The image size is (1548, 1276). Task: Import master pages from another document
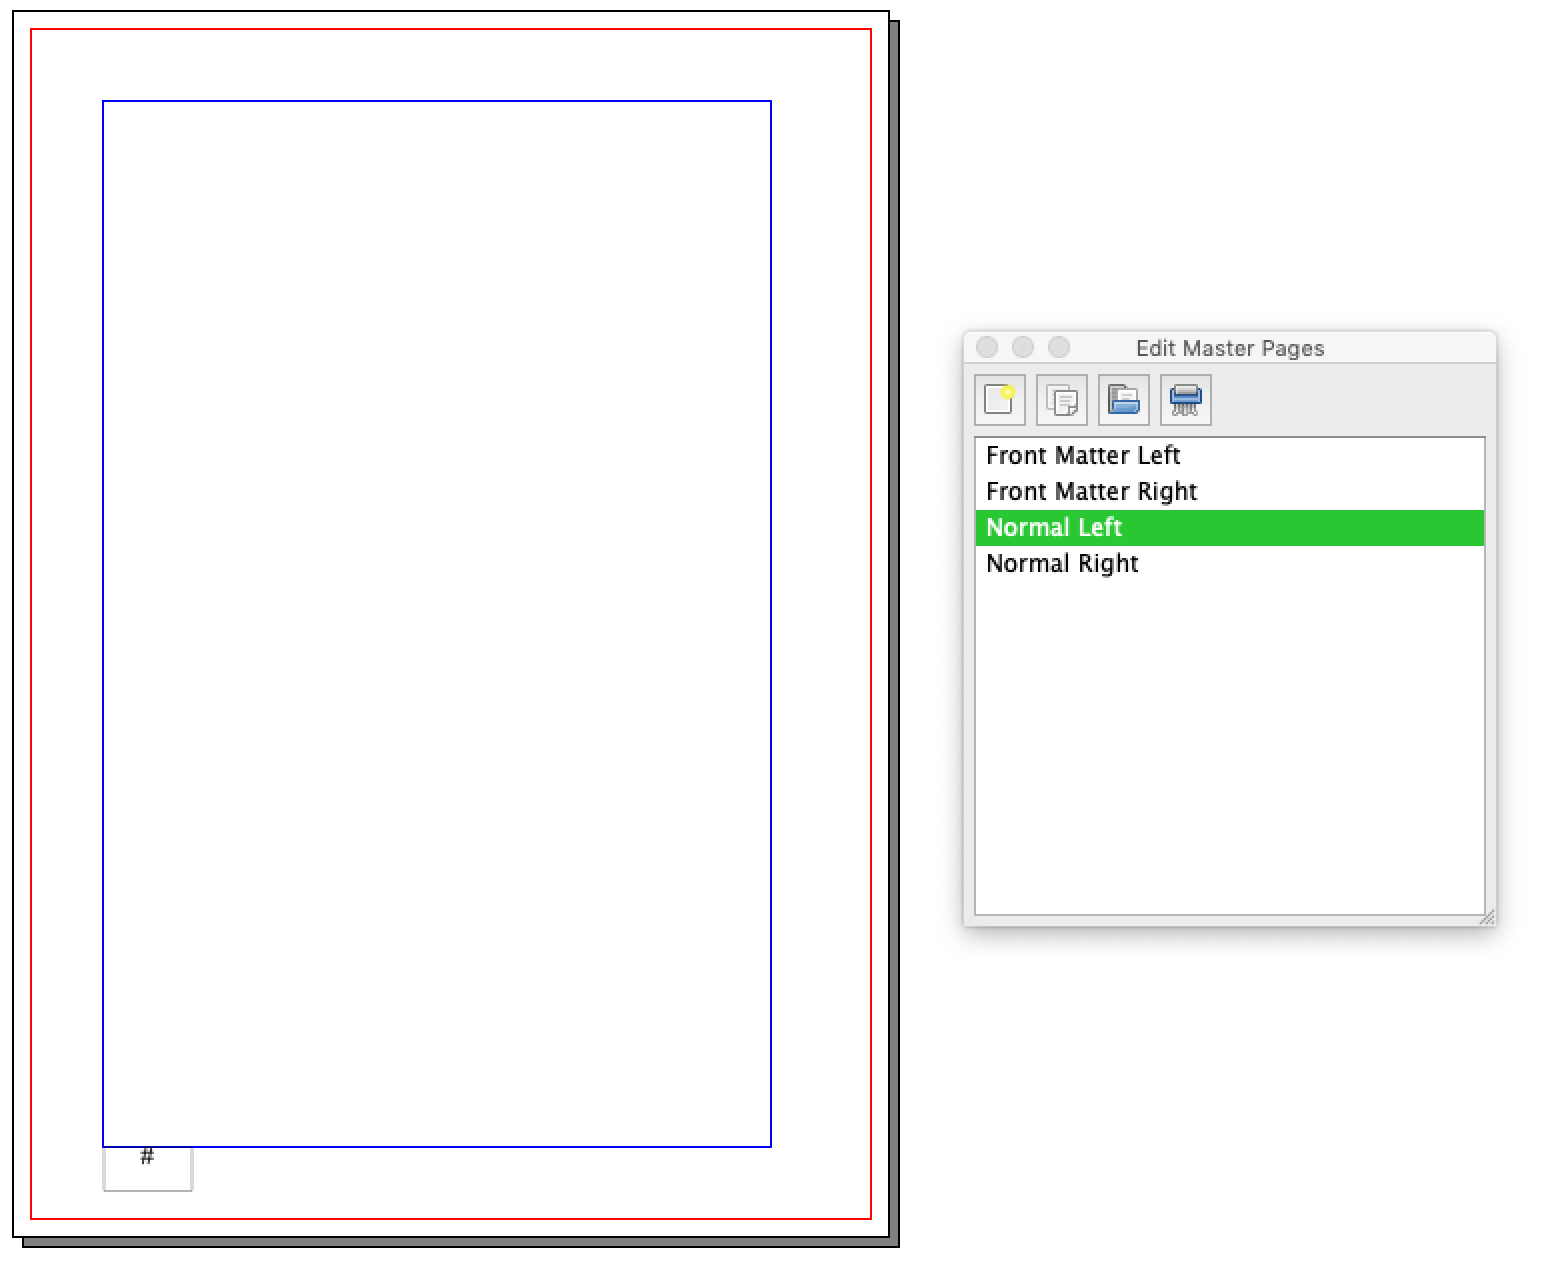[1123, 399]
